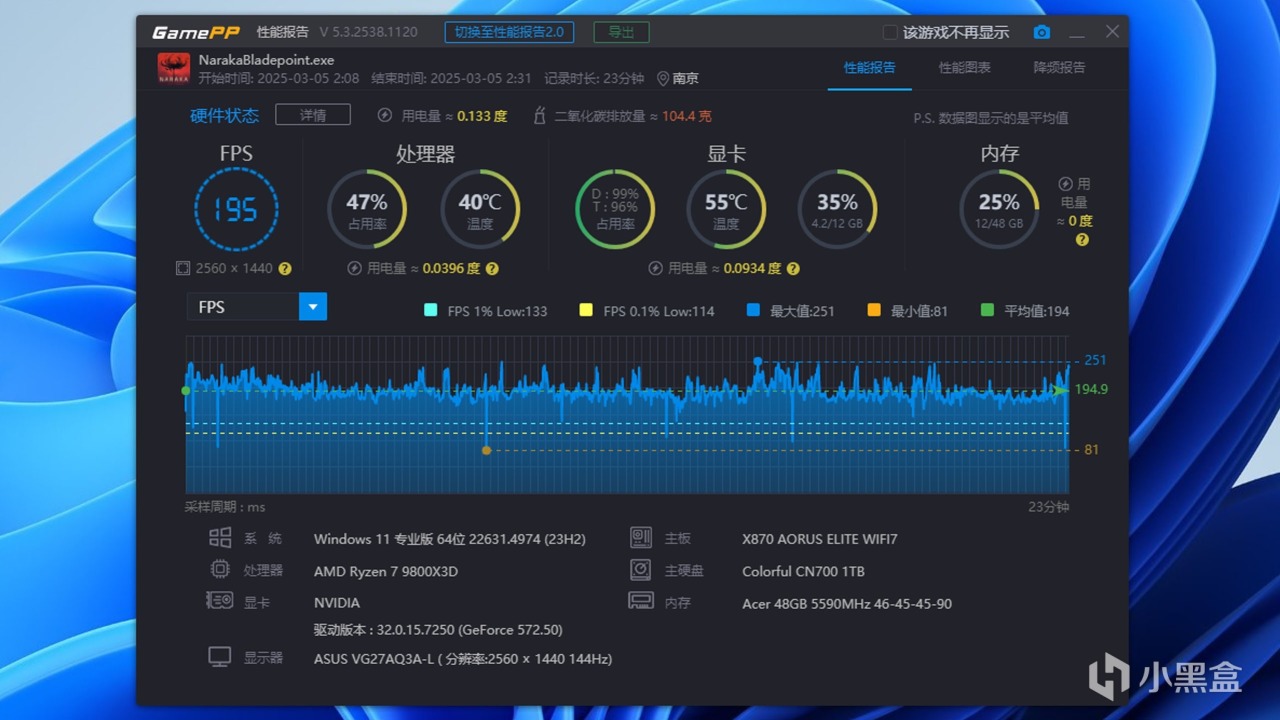Click the Naraka Bladepoint game icon
This screenshot has width=1280, height=720.
tap(174, 68)
